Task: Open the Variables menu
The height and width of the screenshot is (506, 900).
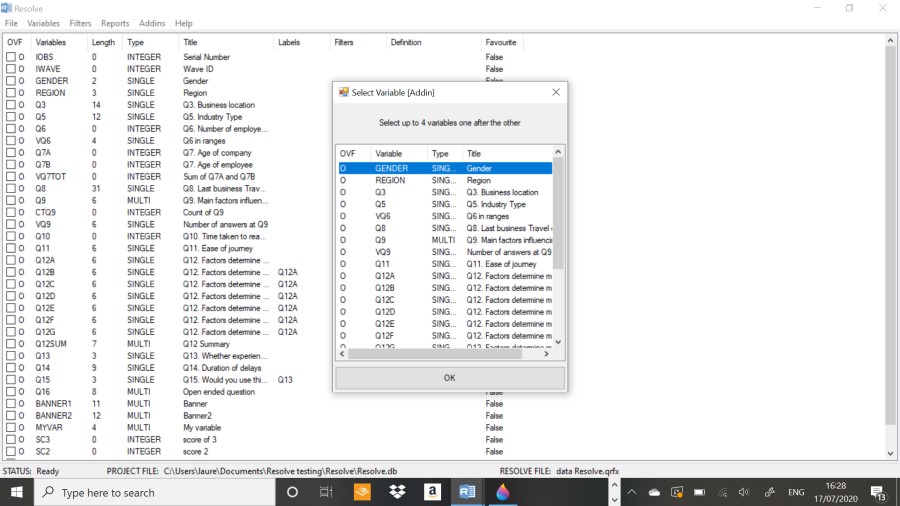Action: click(x=44, y=24)
